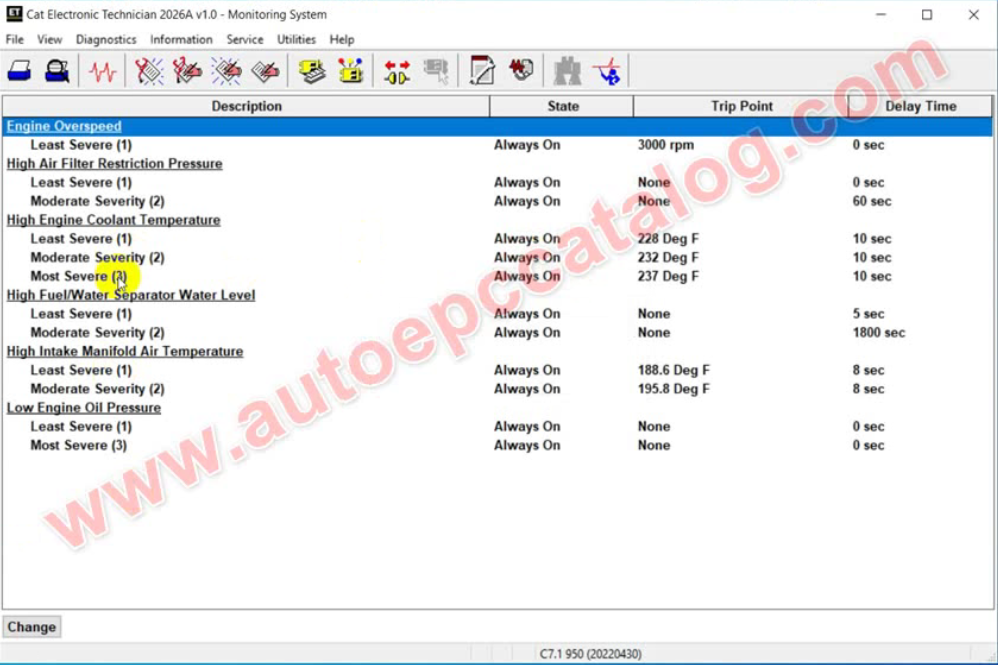This screenshot has height=665, width=998.
Task: Click the Delay Time column header
Action: pos(918,106)
